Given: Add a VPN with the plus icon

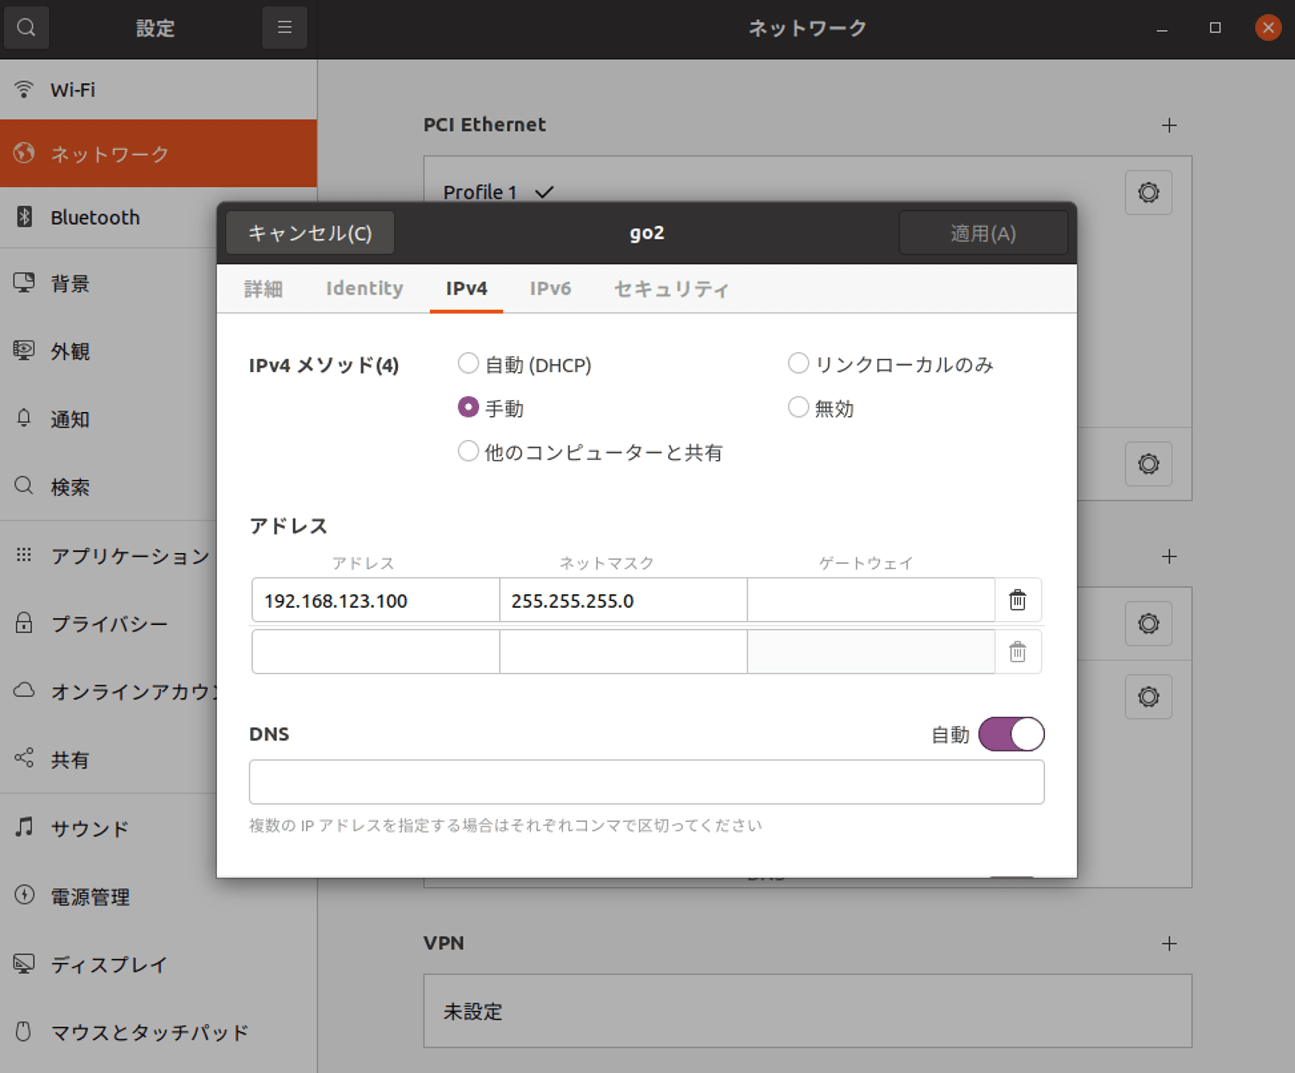Looking at the screenshot, I should pyautogui.click(x=1169, y=943).
